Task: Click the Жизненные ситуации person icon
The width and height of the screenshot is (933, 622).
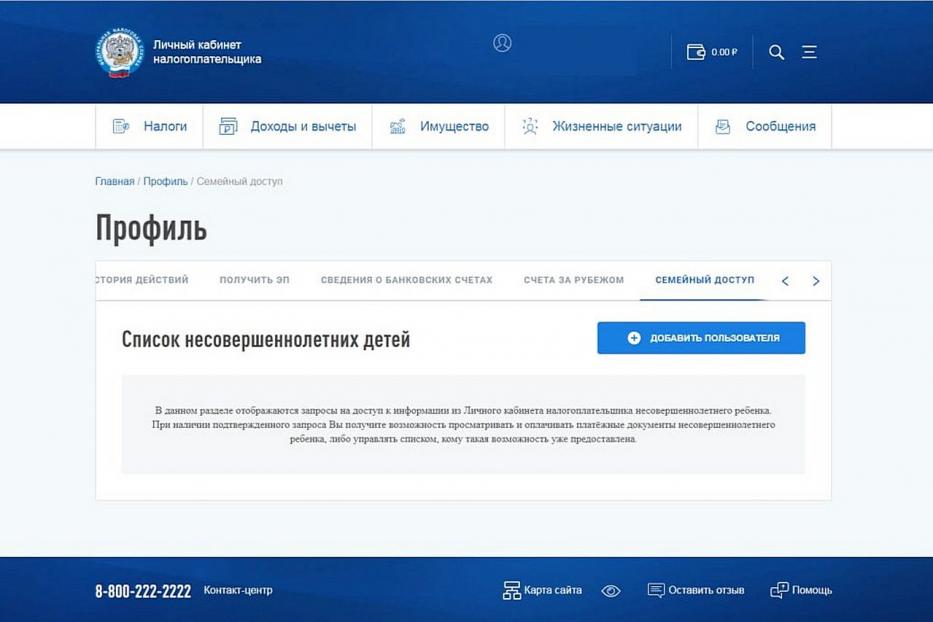Action: point(530,126)
